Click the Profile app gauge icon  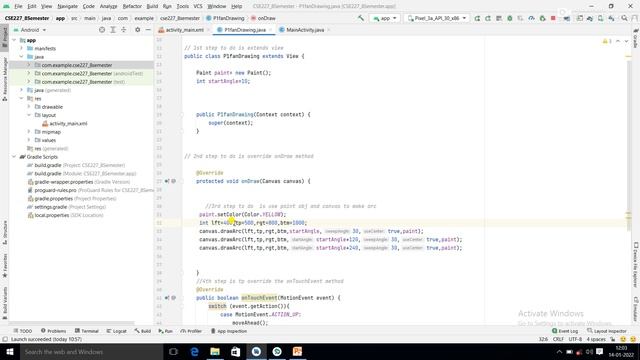point(531,18)
